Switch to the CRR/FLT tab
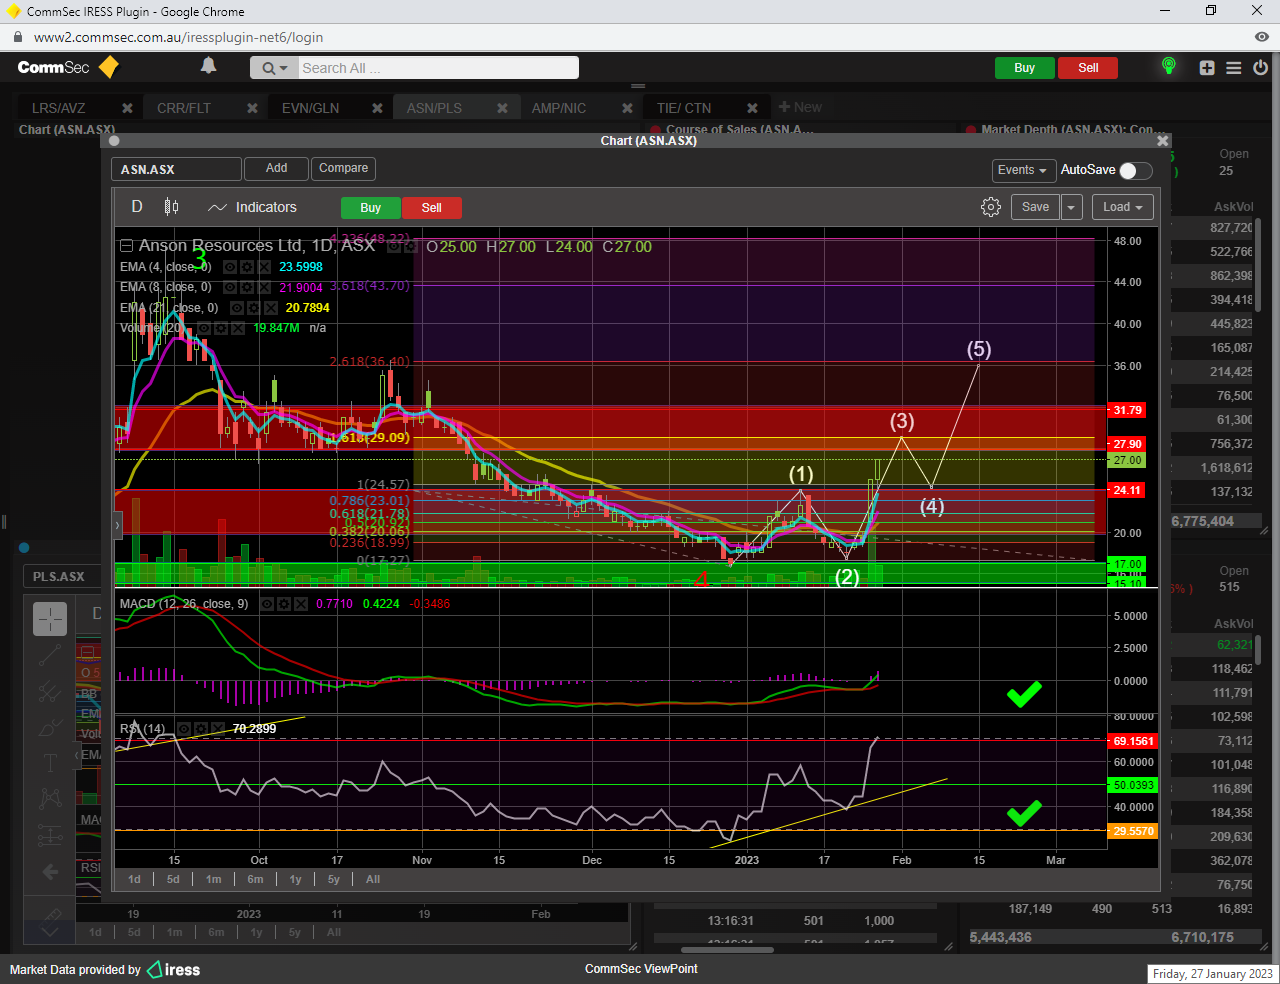 [x=184, y=108]
